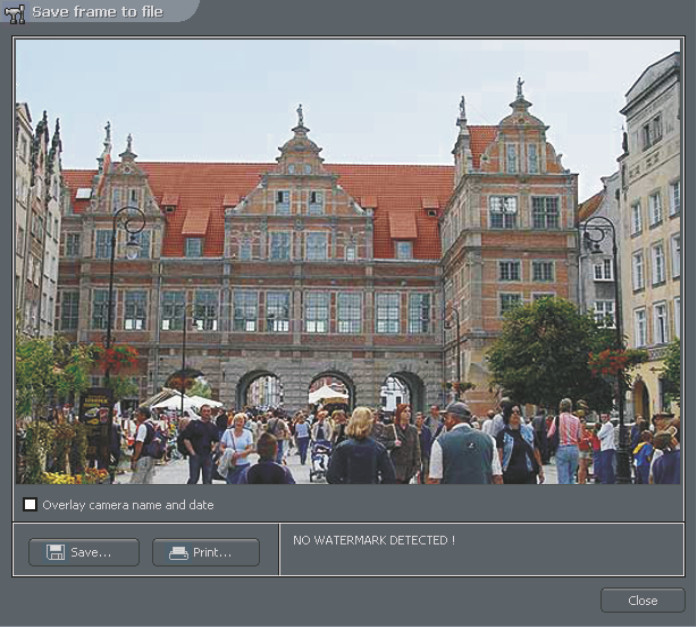This screenshot has height=627, width=696.
Task: Click the baby stroller in the preview
Action: [320, 459]
